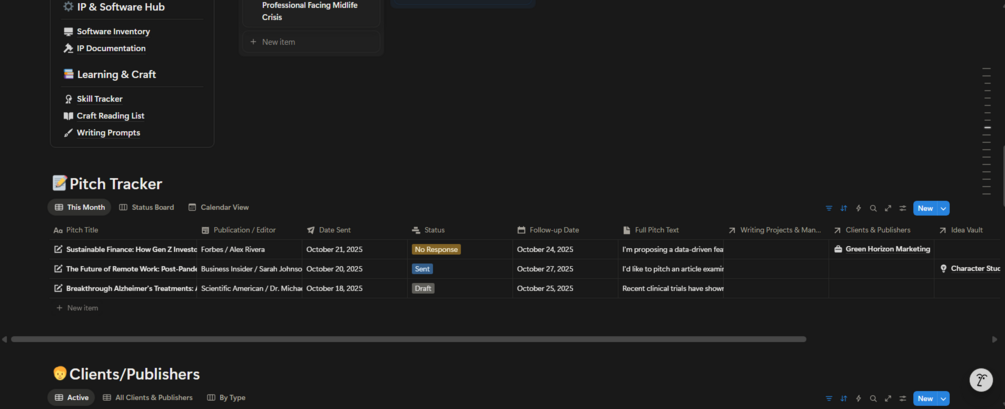Open the Clients/Publishers sort icon

(x=843, y=398)
